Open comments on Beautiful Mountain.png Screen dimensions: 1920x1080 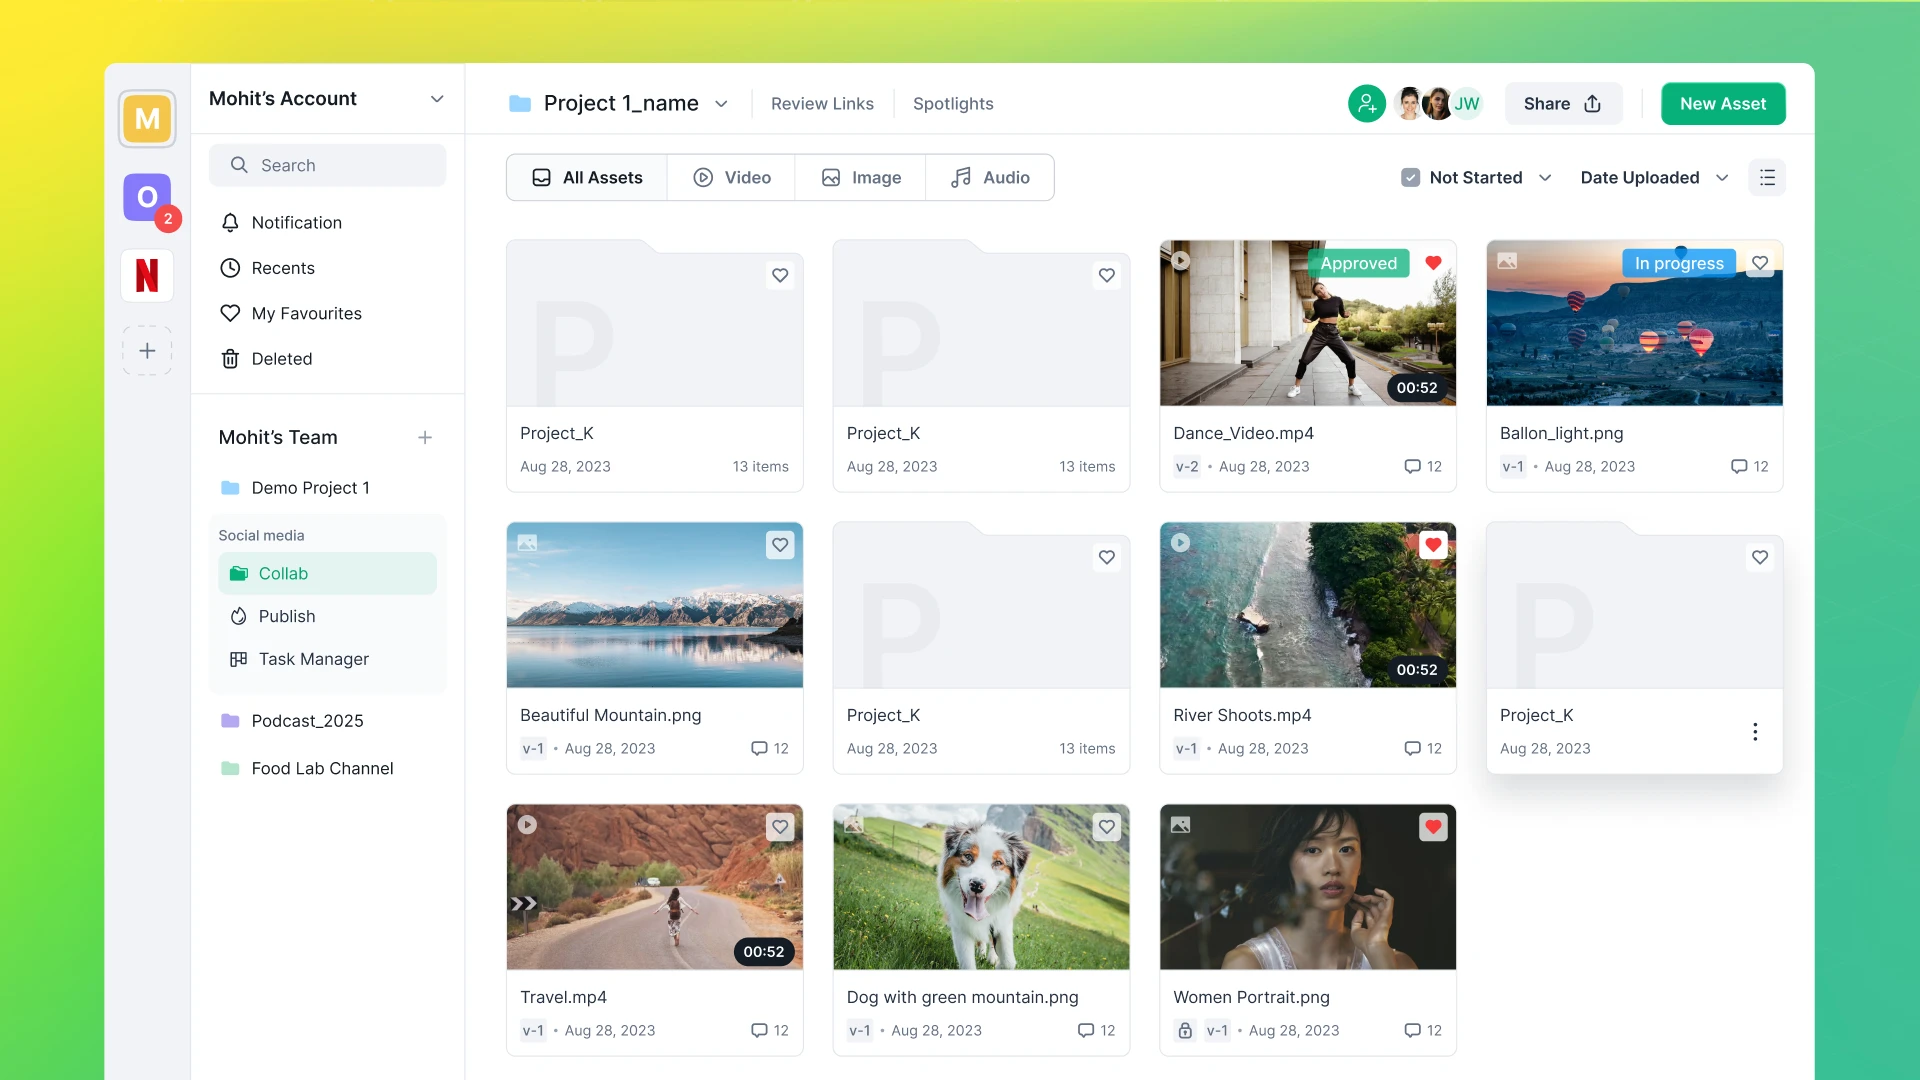(770, 749)
